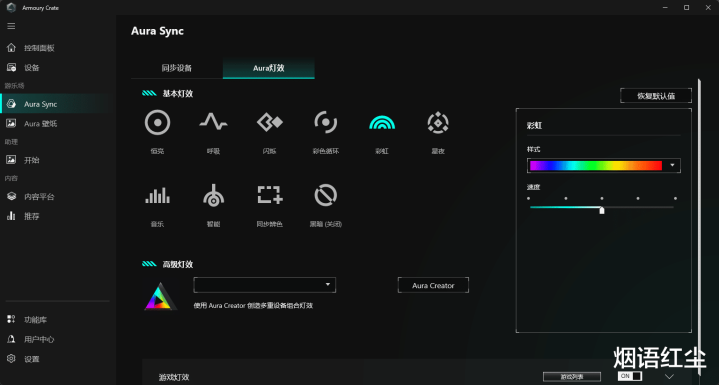Image resolution: width=719 pixels, height=385 pixels.
Task: Click the Aura Sync page title
Action: point(157,31)
